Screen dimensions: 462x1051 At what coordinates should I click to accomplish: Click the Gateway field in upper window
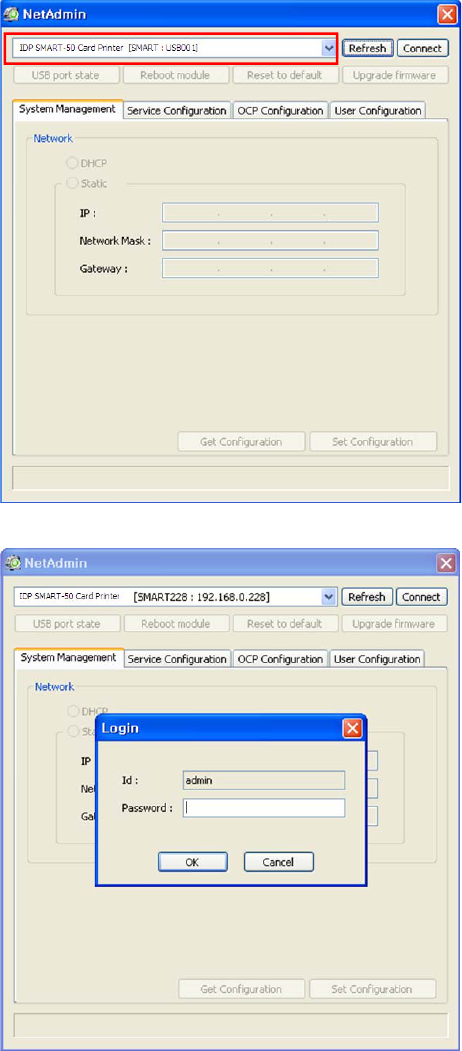click(x=270, y=268)
